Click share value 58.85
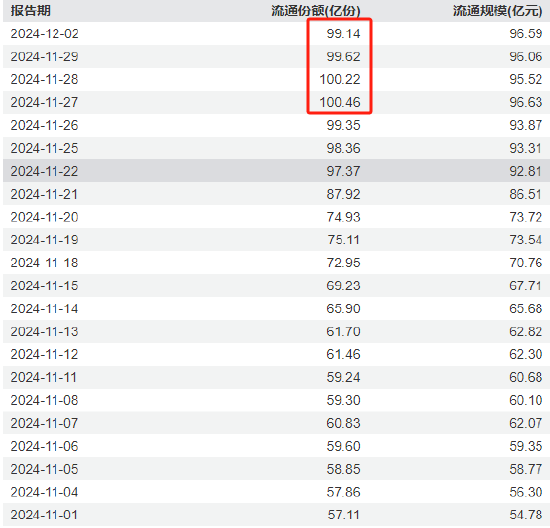550x528 pixels. (x=343, y=469)
